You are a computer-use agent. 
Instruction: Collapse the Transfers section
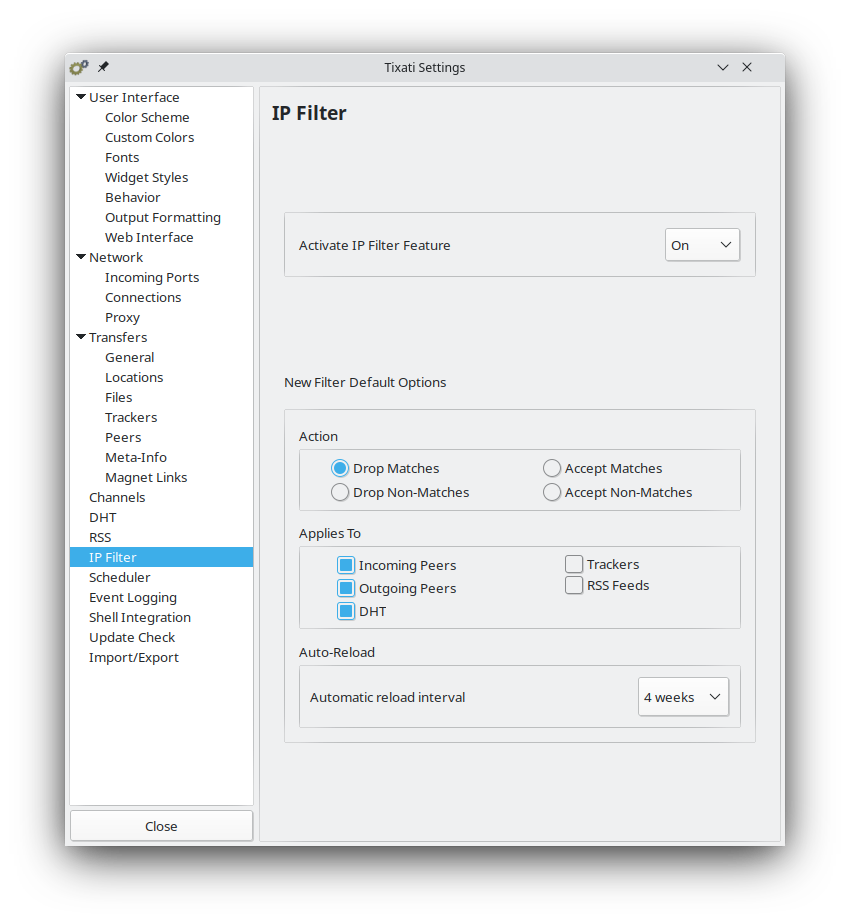[81, 337]
